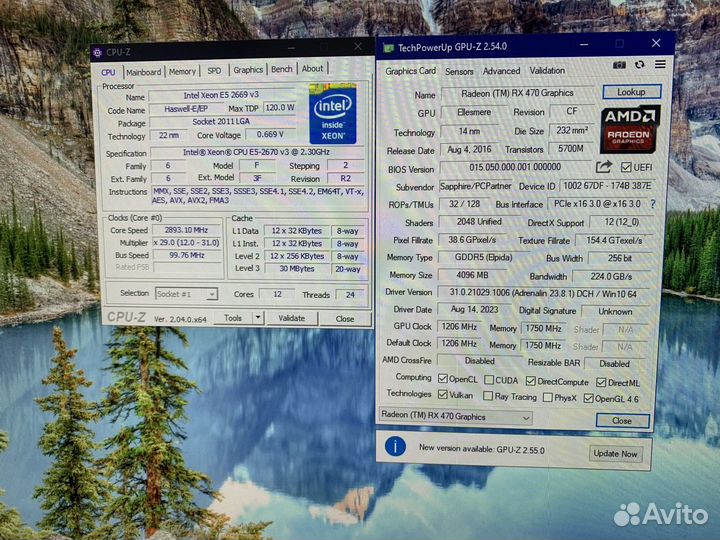Click the Max TDP 120.0 W value

pos(280,107)
